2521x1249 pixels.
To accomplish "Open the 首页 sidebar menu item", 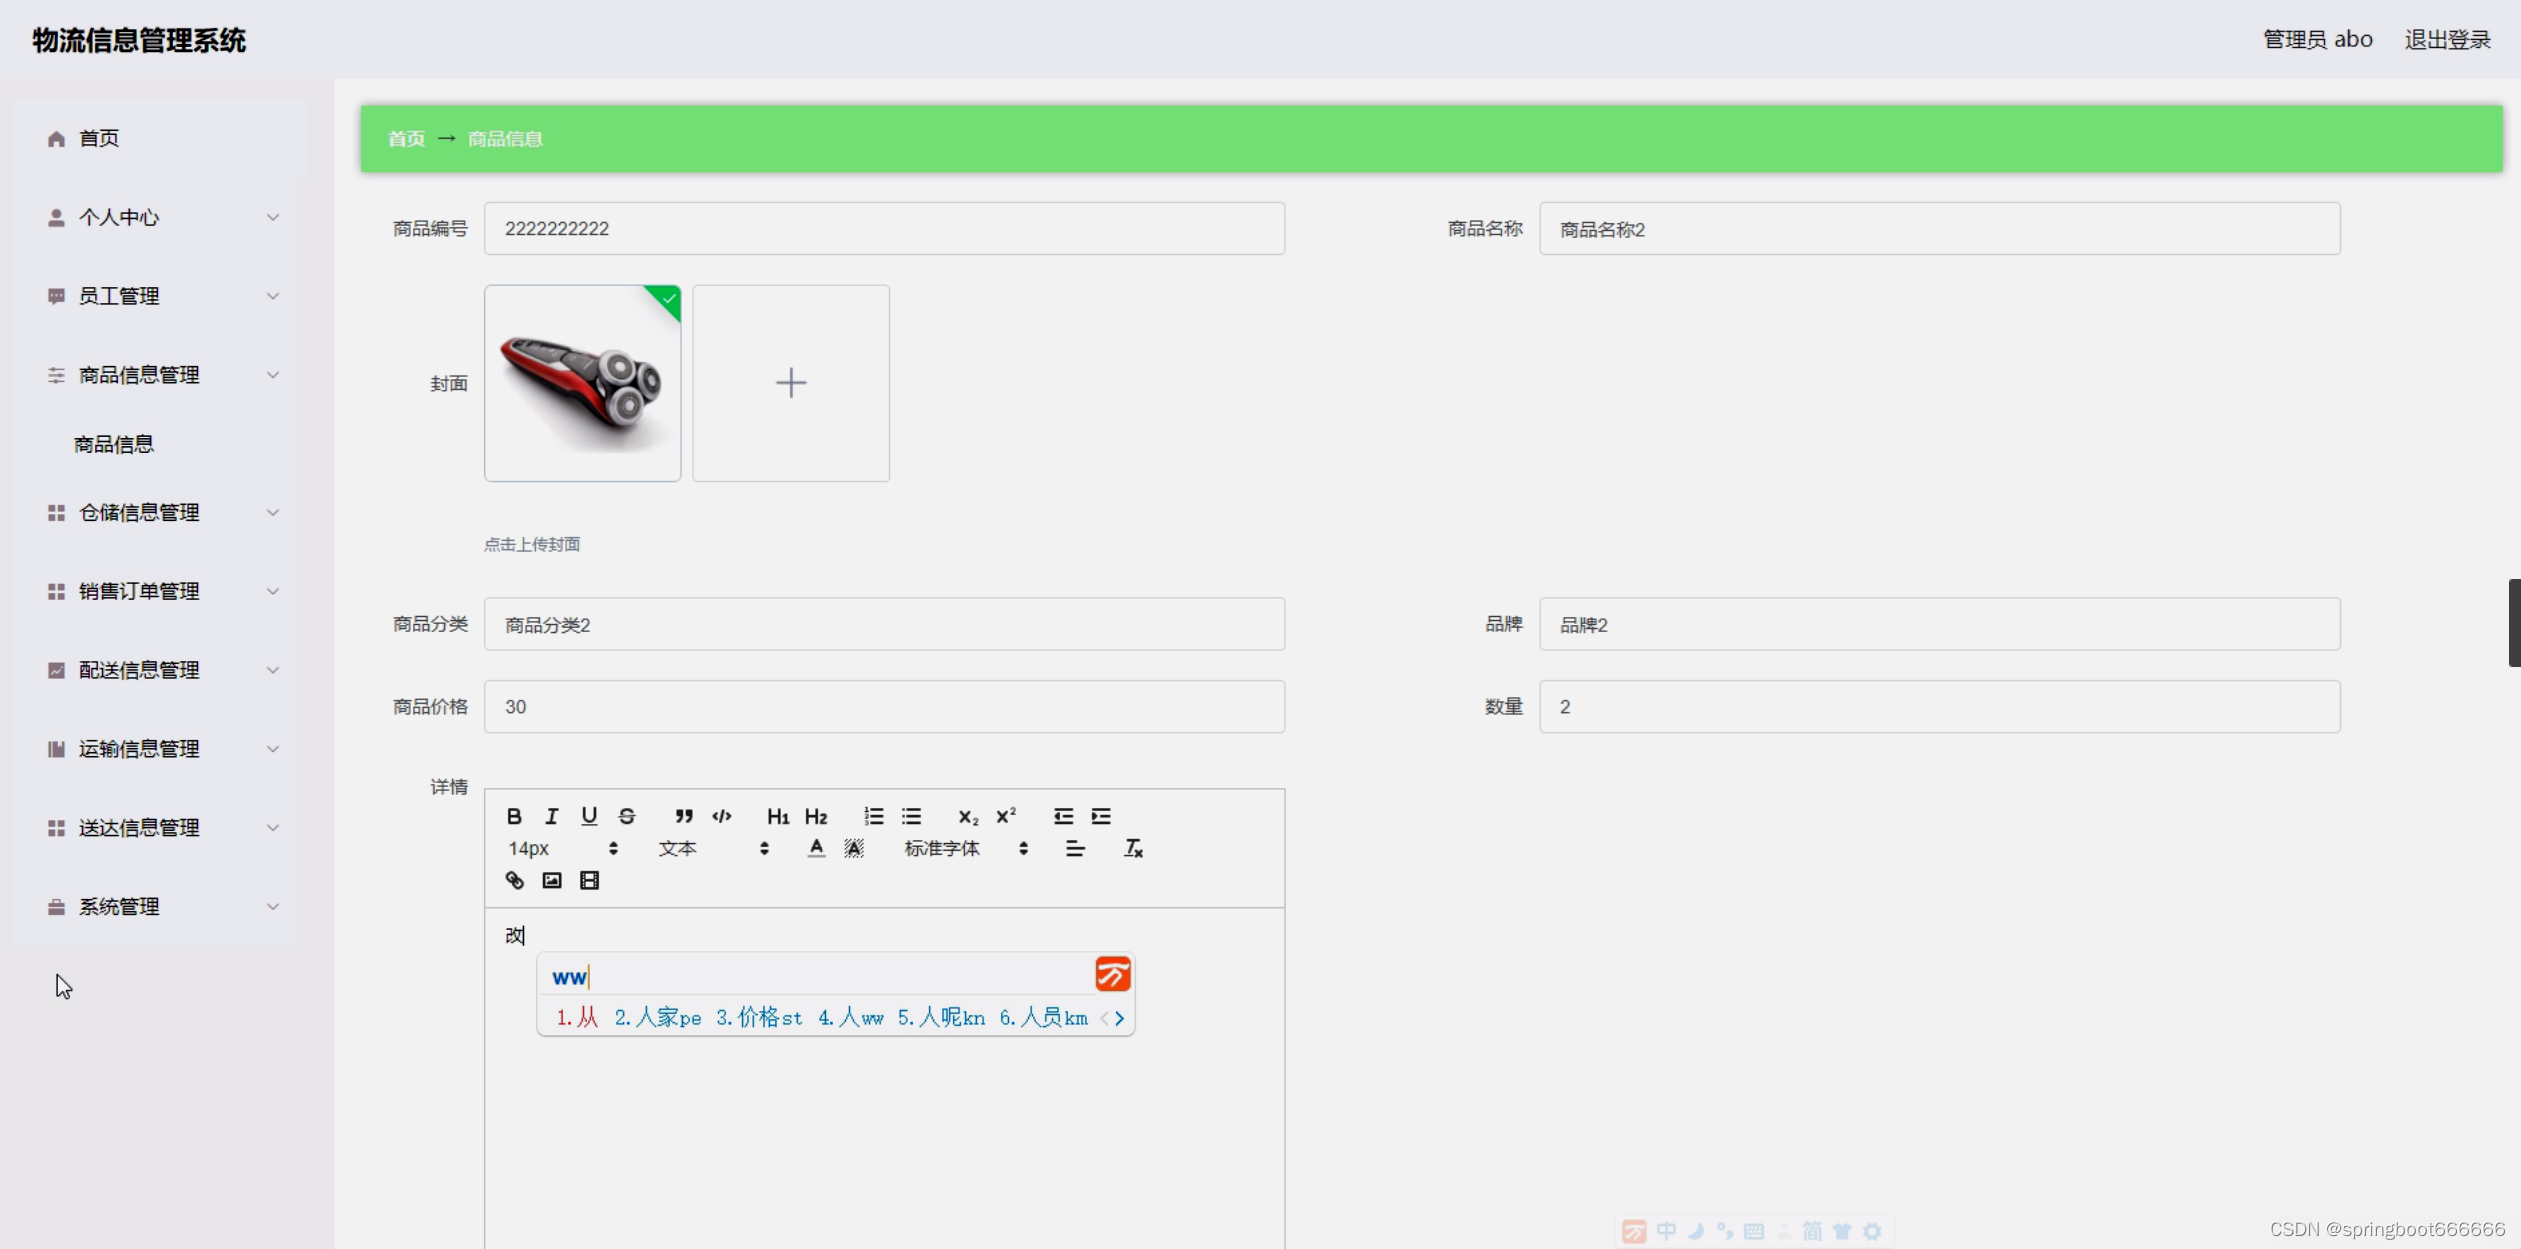I will tap(98, 138).
